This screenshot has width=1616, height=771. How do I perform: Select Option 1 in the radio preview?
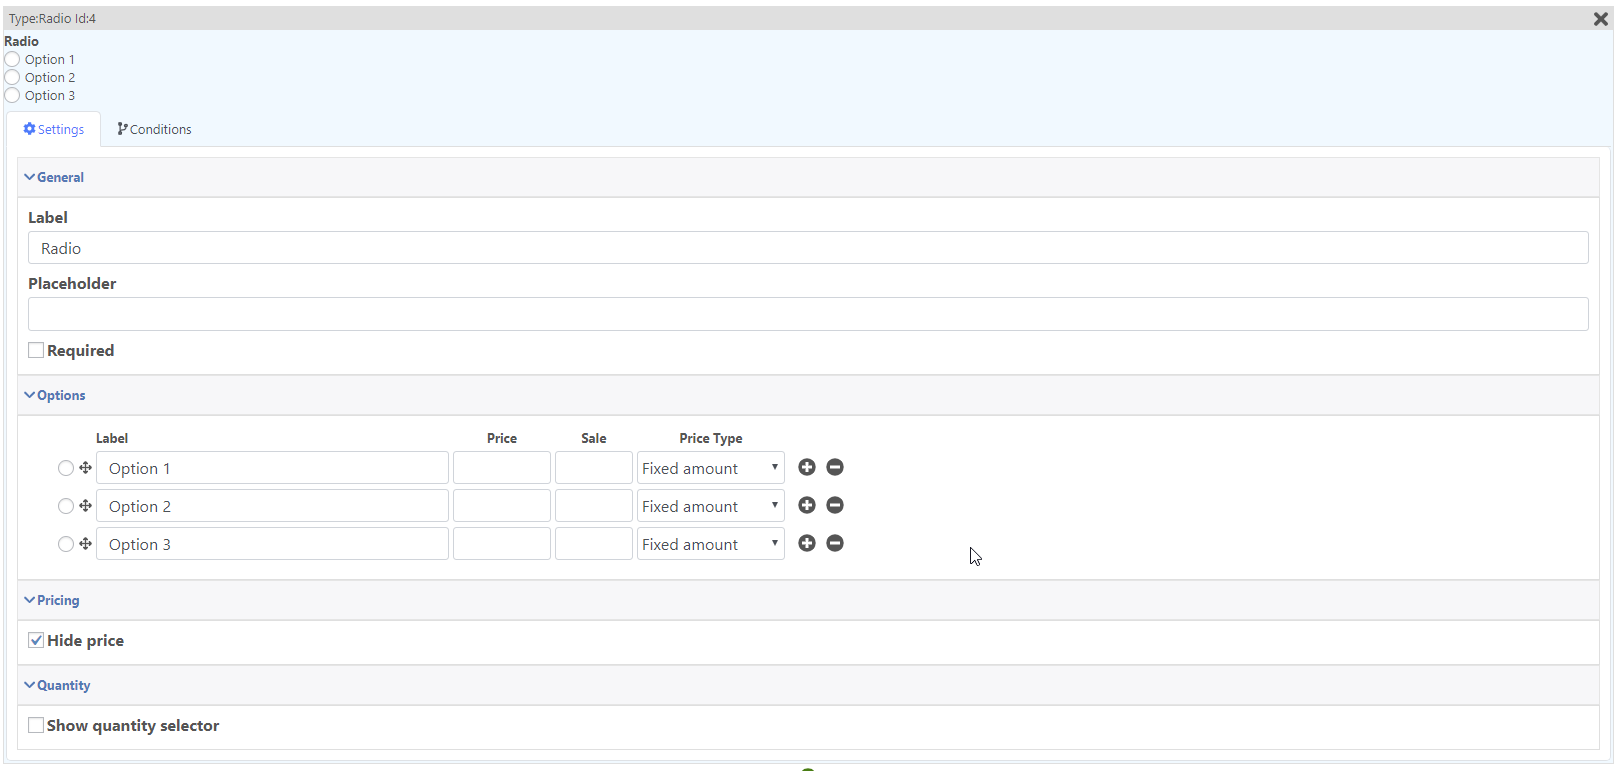pyautogui.click(x=12, y=60)
